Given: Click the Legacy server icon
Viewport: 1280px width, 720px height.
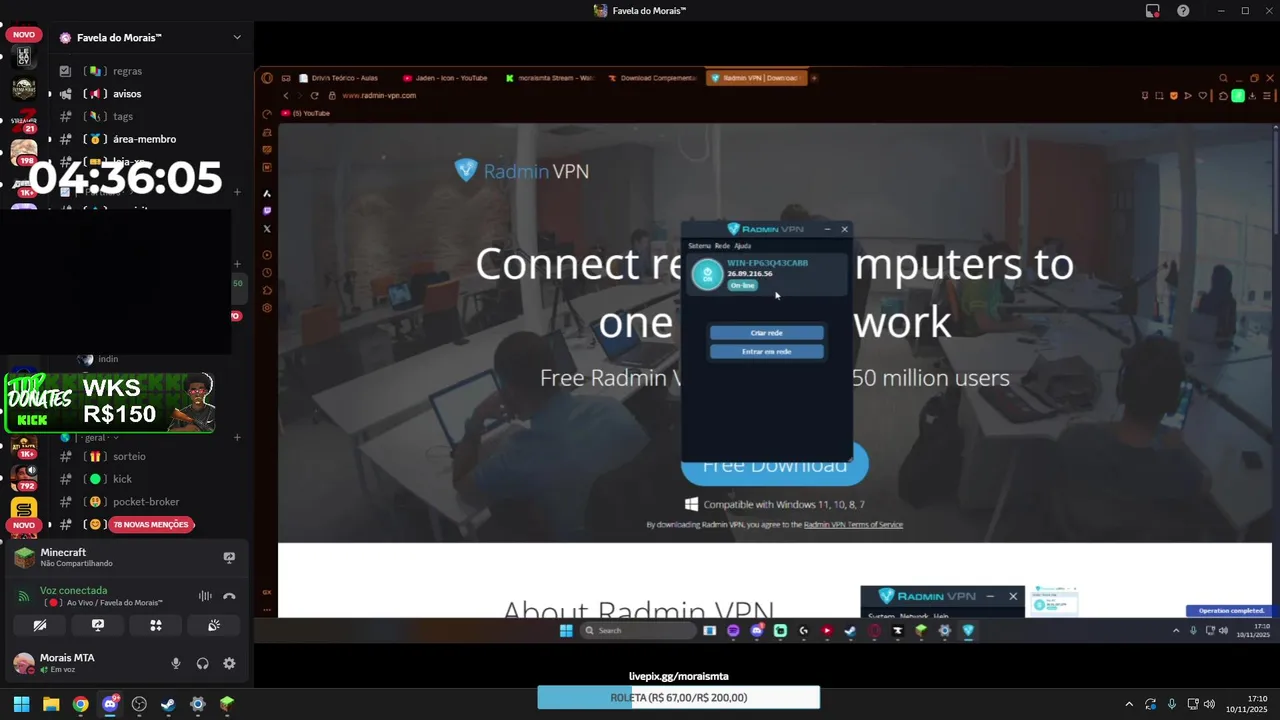Looking at the screenshot, I should 24,57.
